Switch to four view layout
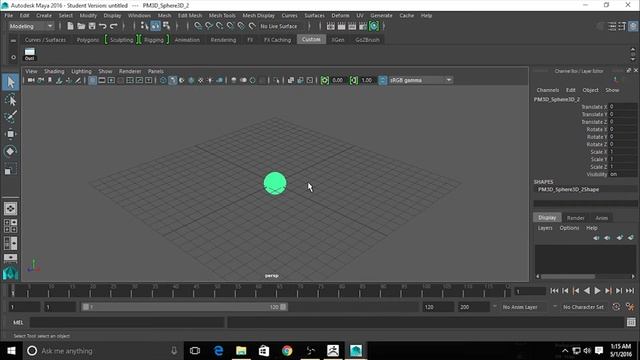Viewport: 640px width, 360px height. pos(10,226)
